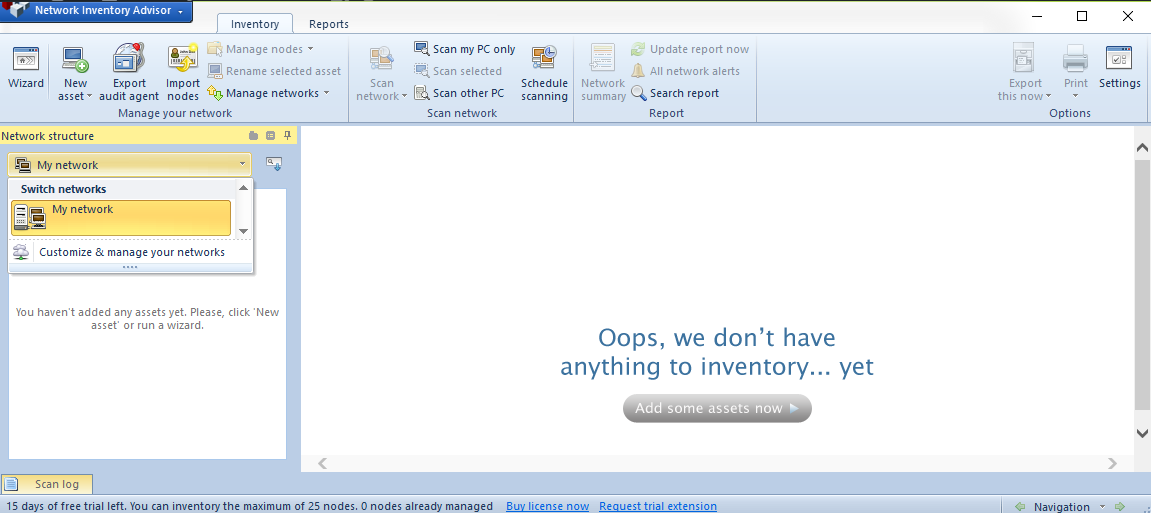Expand the Print dropdown arrow
The image size is (1151, 513).
point(1075,96)
